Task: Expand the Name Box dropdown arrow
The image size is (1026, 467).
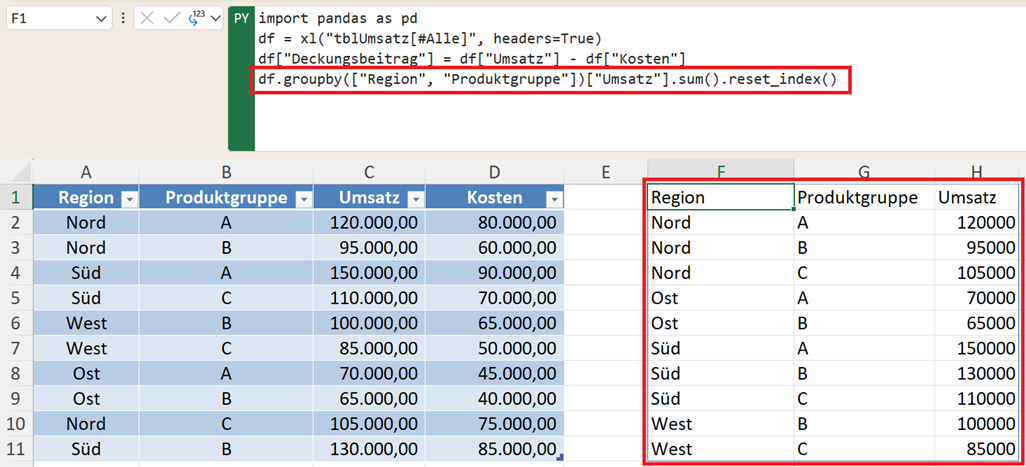Action: click(101, 19)
